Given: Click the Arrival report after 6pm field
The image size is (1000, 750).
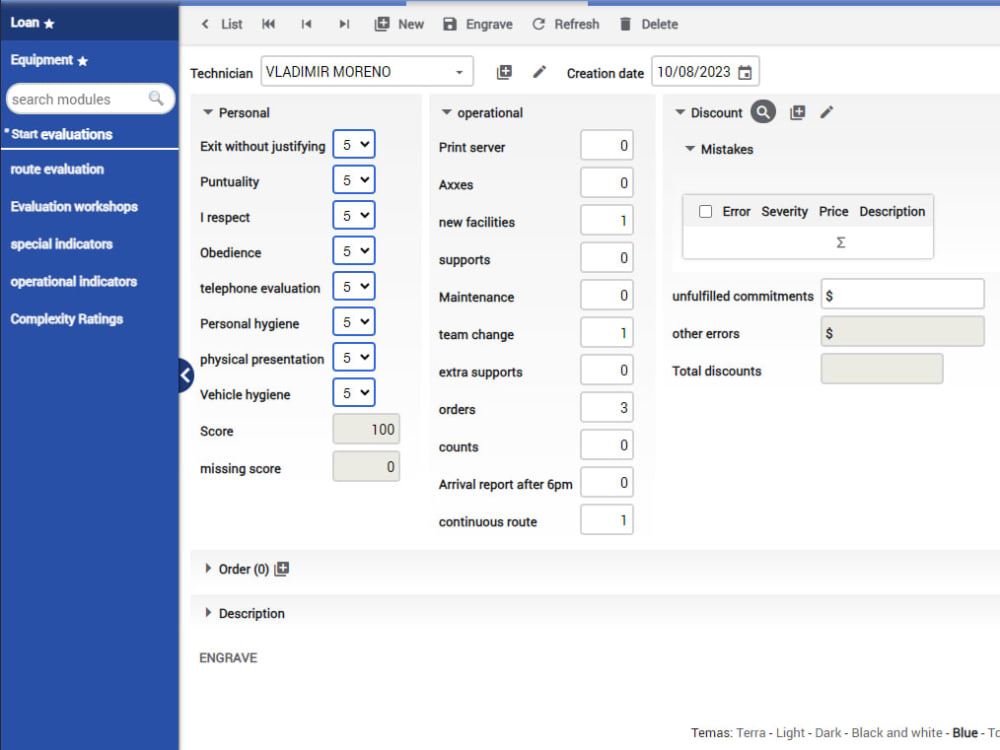Looking at the screenshot, I should (607, 483).
